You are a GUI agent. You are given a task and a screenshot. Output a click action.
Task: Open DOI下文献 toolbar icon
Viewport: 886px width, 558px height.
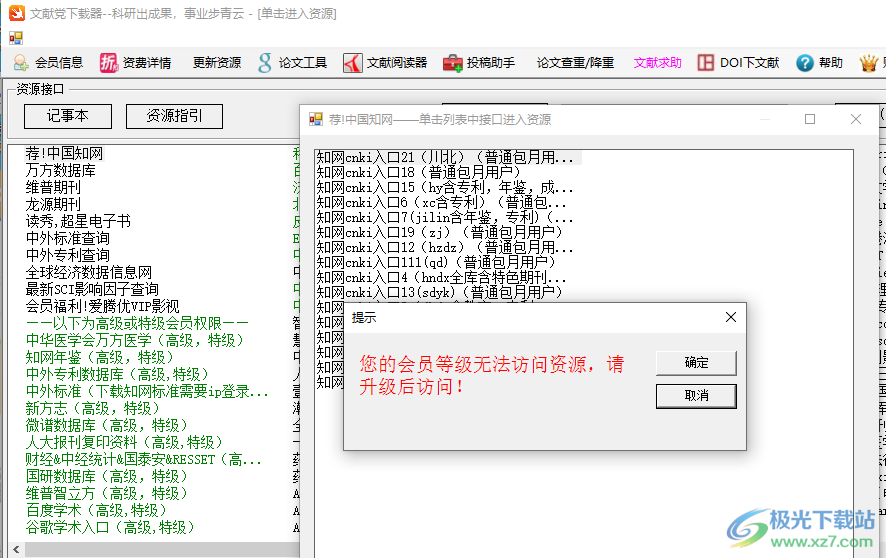(x=706, y=63)
